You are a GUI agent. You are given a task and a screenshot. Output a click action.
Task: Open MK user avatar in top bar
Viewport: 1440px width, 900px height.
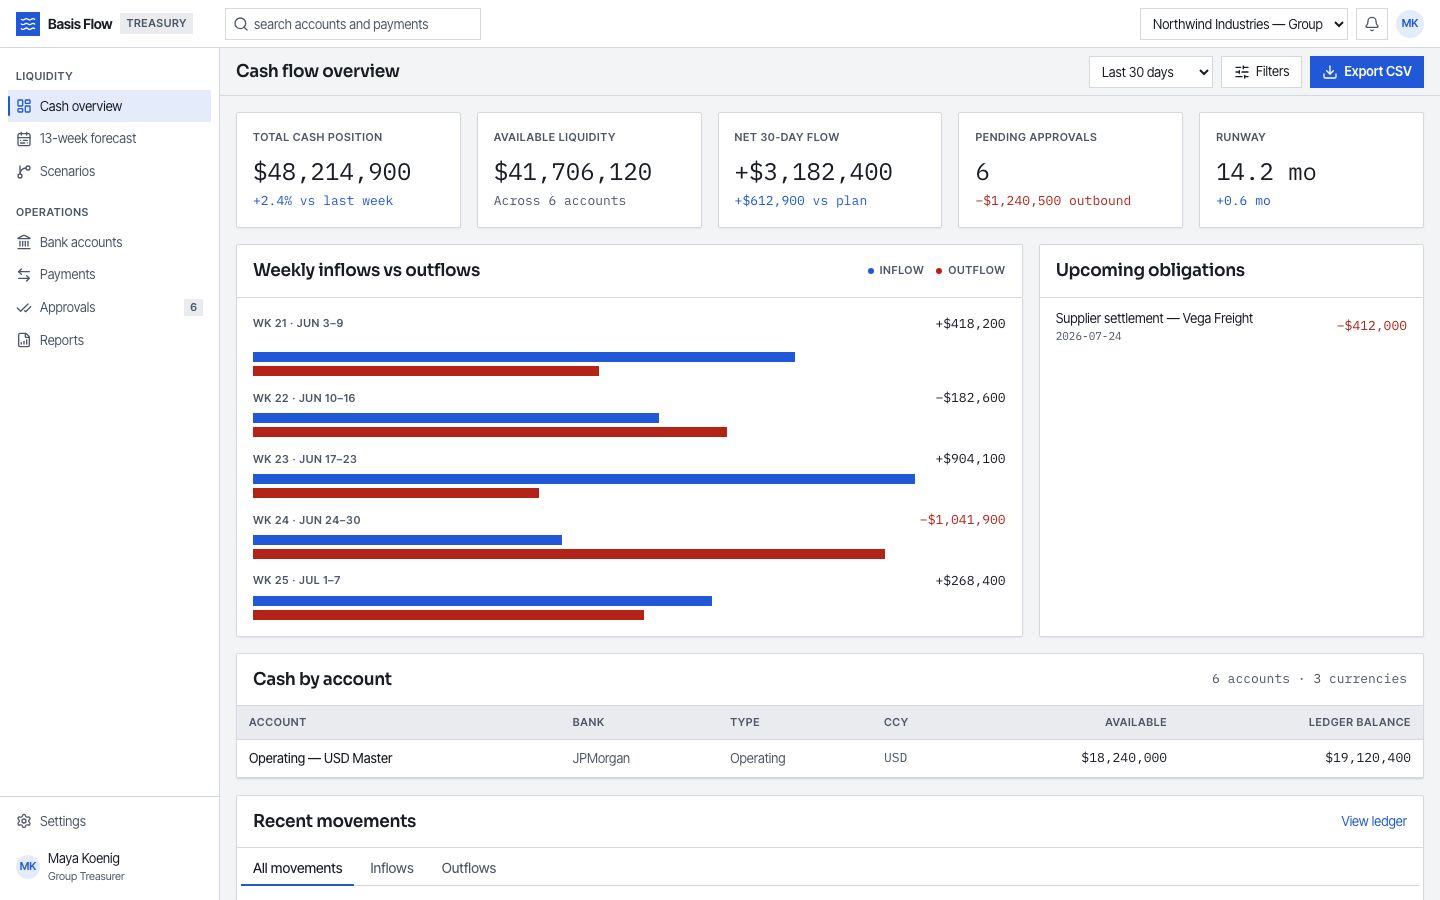pos(1410,24)
